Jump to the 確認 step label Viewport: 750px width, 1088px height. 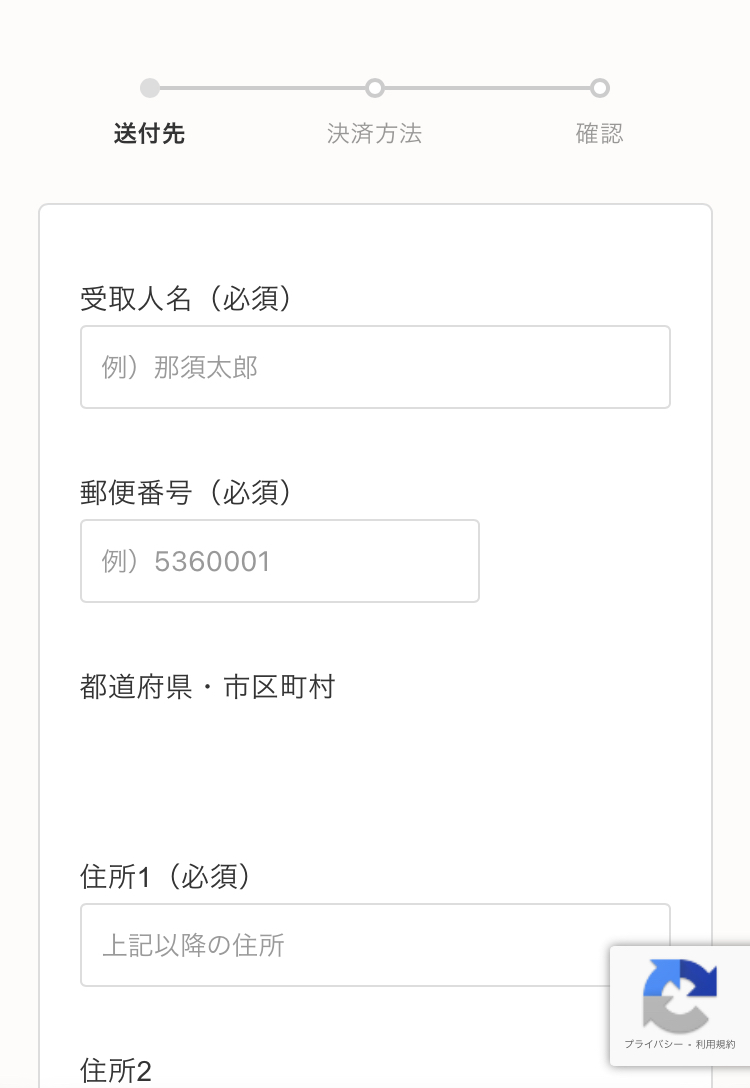point(600,134)
